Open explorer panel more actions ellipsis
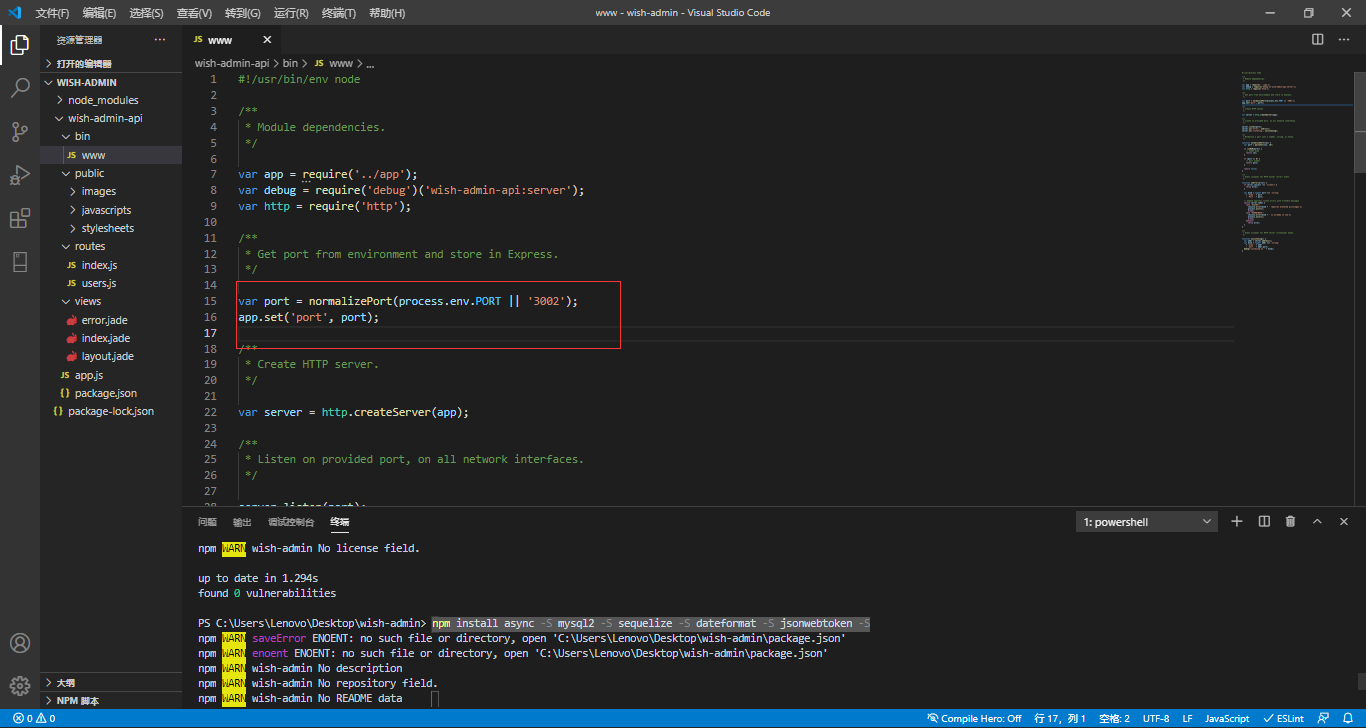This screenshot has height=728, width=1366. tap(160, 40)
